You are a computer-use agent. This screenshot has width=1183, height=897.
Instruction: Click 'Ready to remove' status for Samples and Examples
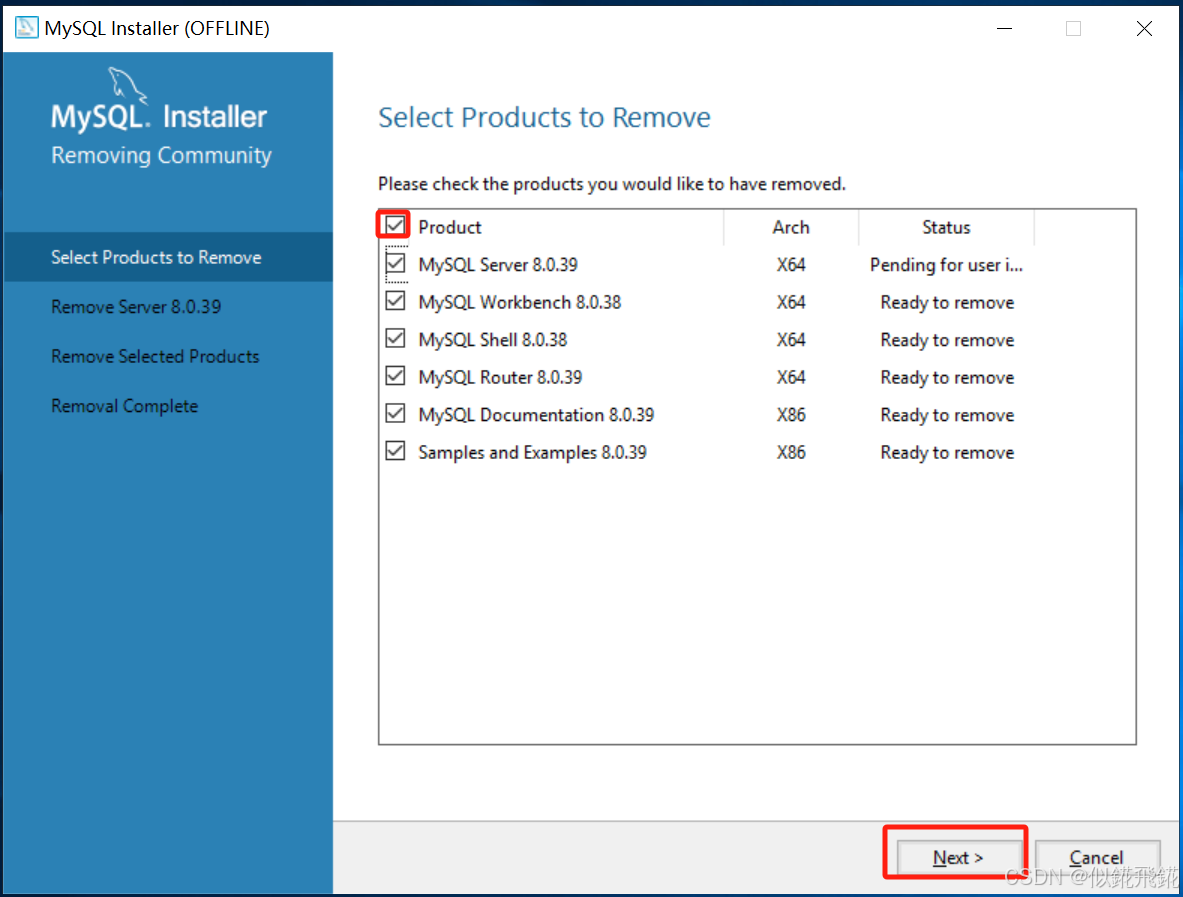(x=947, y=453)
